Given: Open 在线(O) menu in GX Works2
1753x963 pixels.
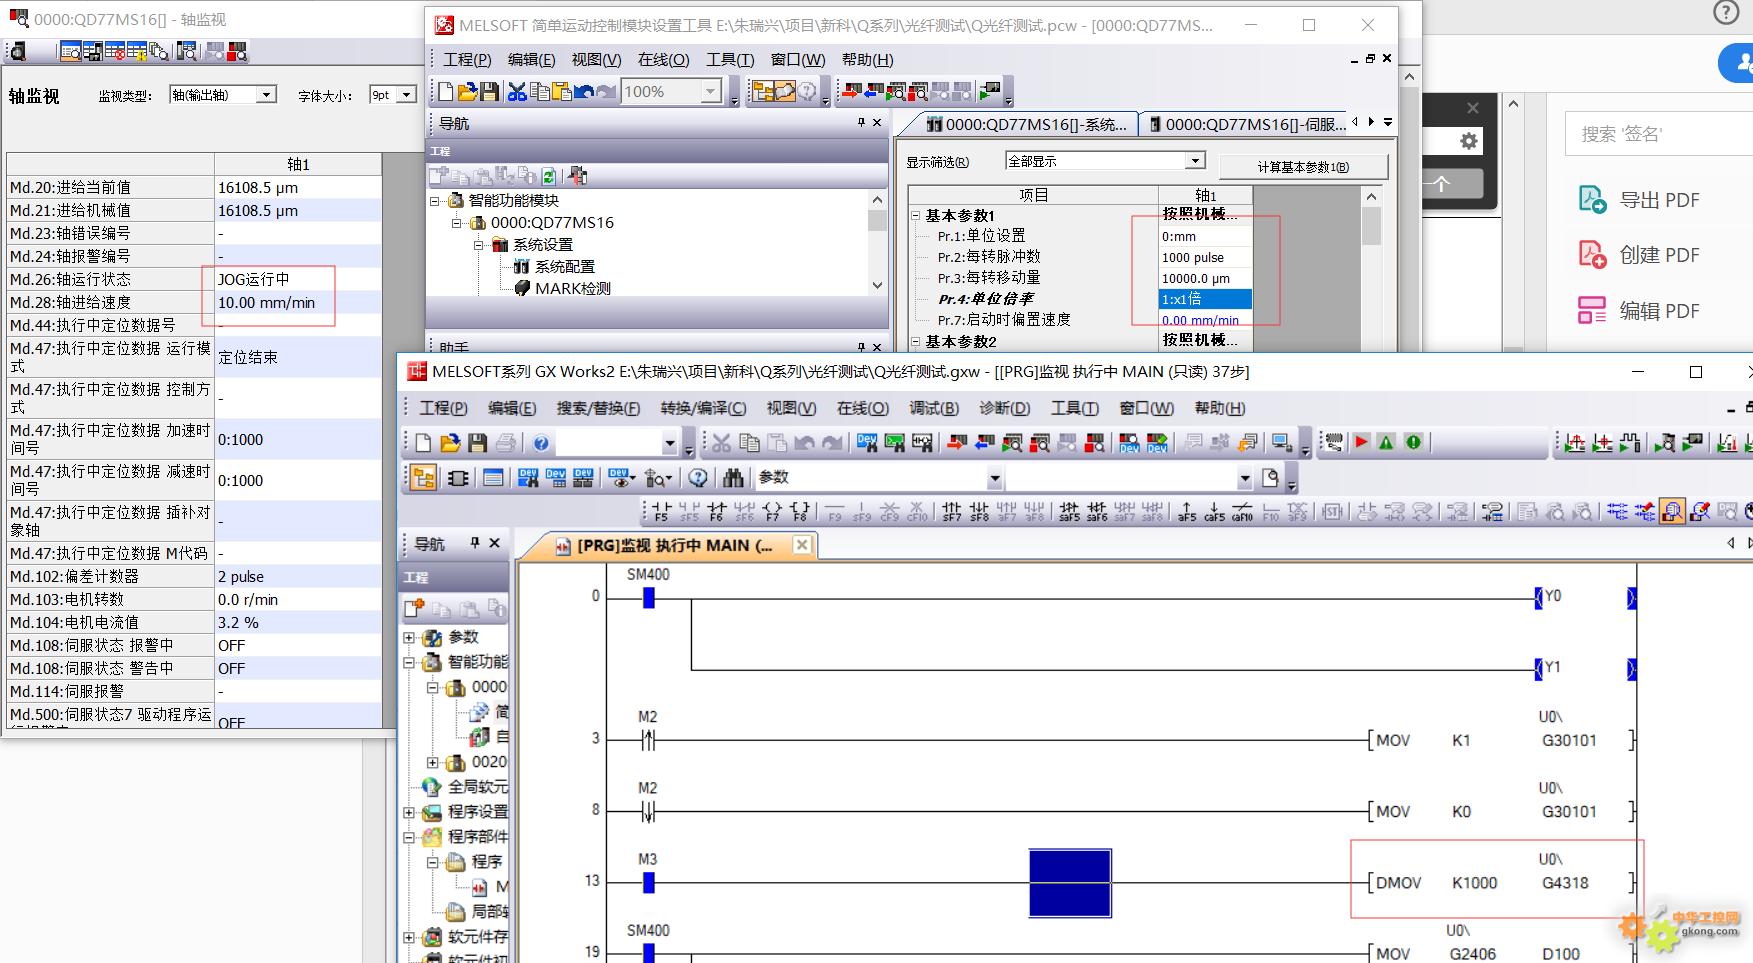Looking at the screenshot, I should [863, 408].
